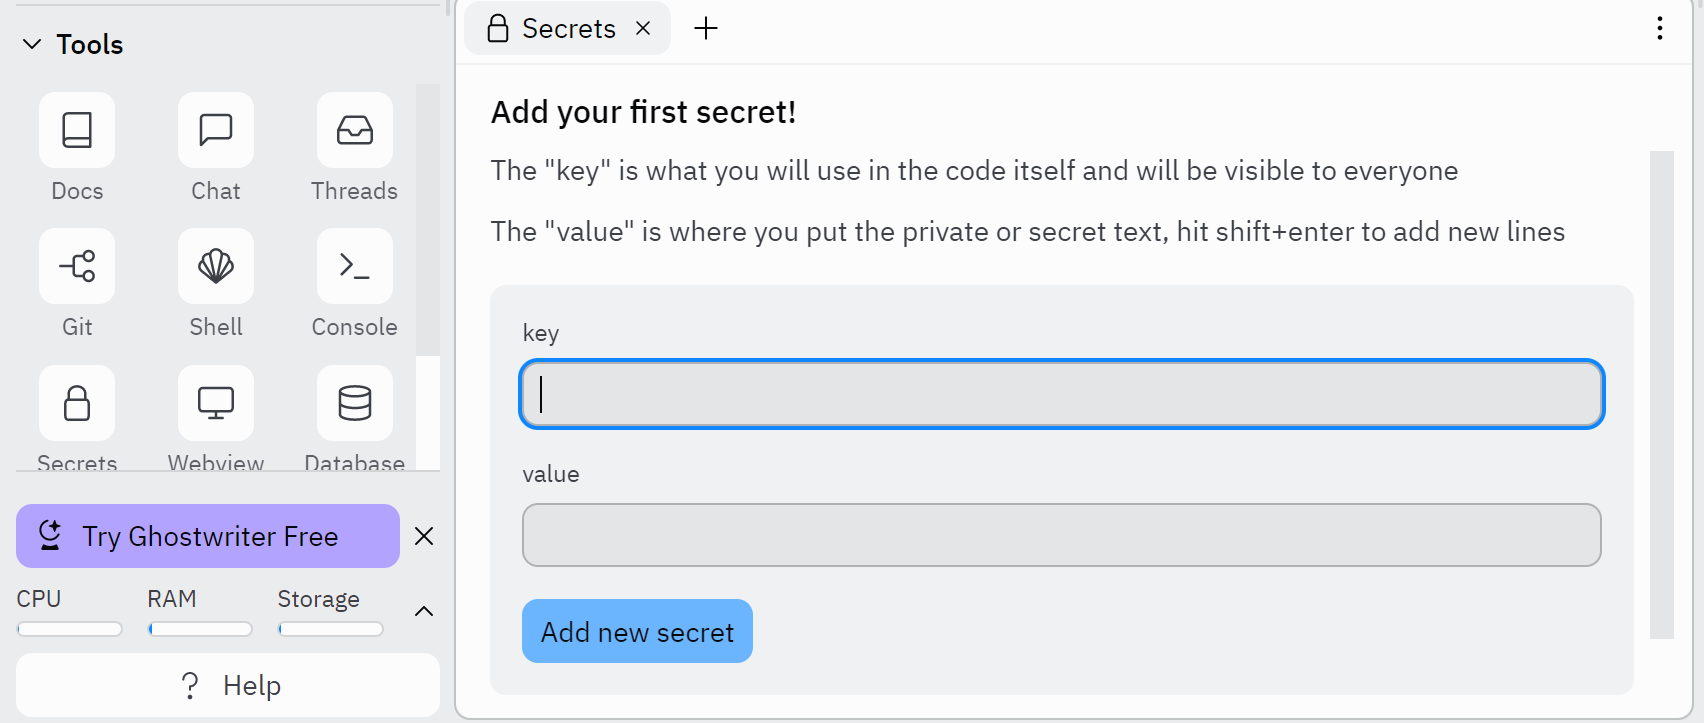Open the Console tool
Image resolution: width=1704 pixels, height=723 pixels.
pyautogui.click(x=355, y=267)
